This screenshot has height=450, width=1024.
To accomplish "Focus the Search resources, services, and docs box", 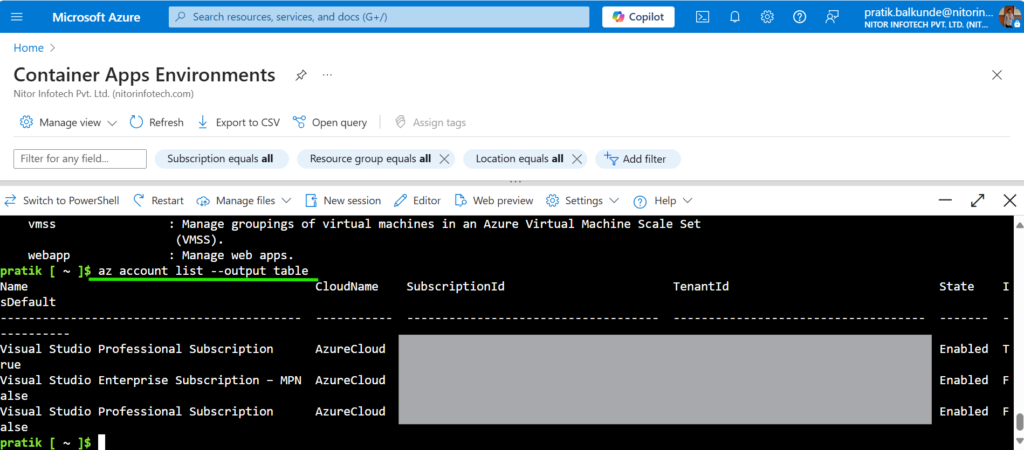I will pyautogui.click(x=379, y=17).
